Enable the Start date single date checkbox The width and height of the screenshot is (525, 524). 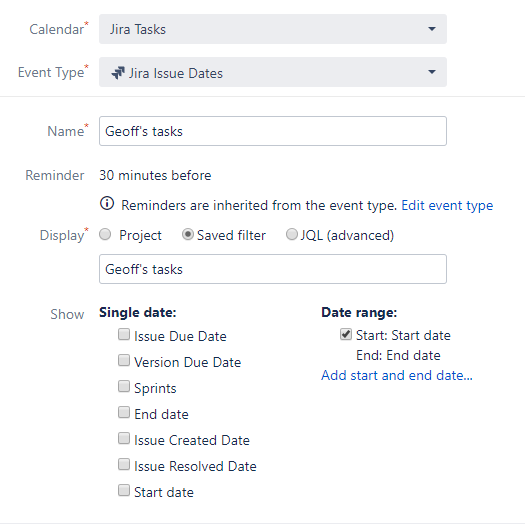click(x=124, y=490)
